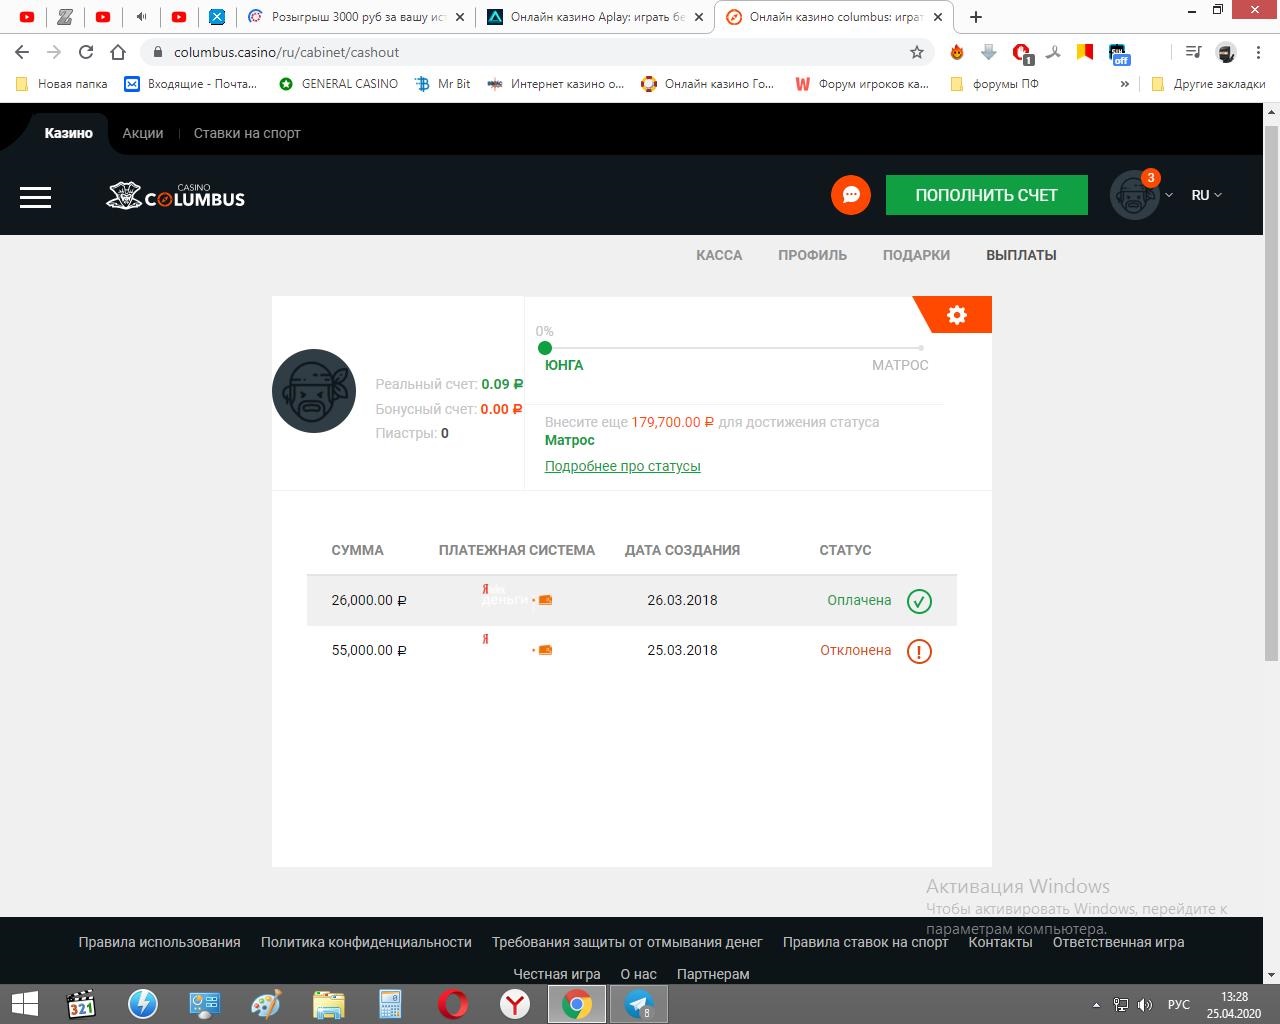Image resolution: width=1280 pixels, height=1024 pixels.
Task: Go to the ПОДАРКИ section
Action: 916,255
